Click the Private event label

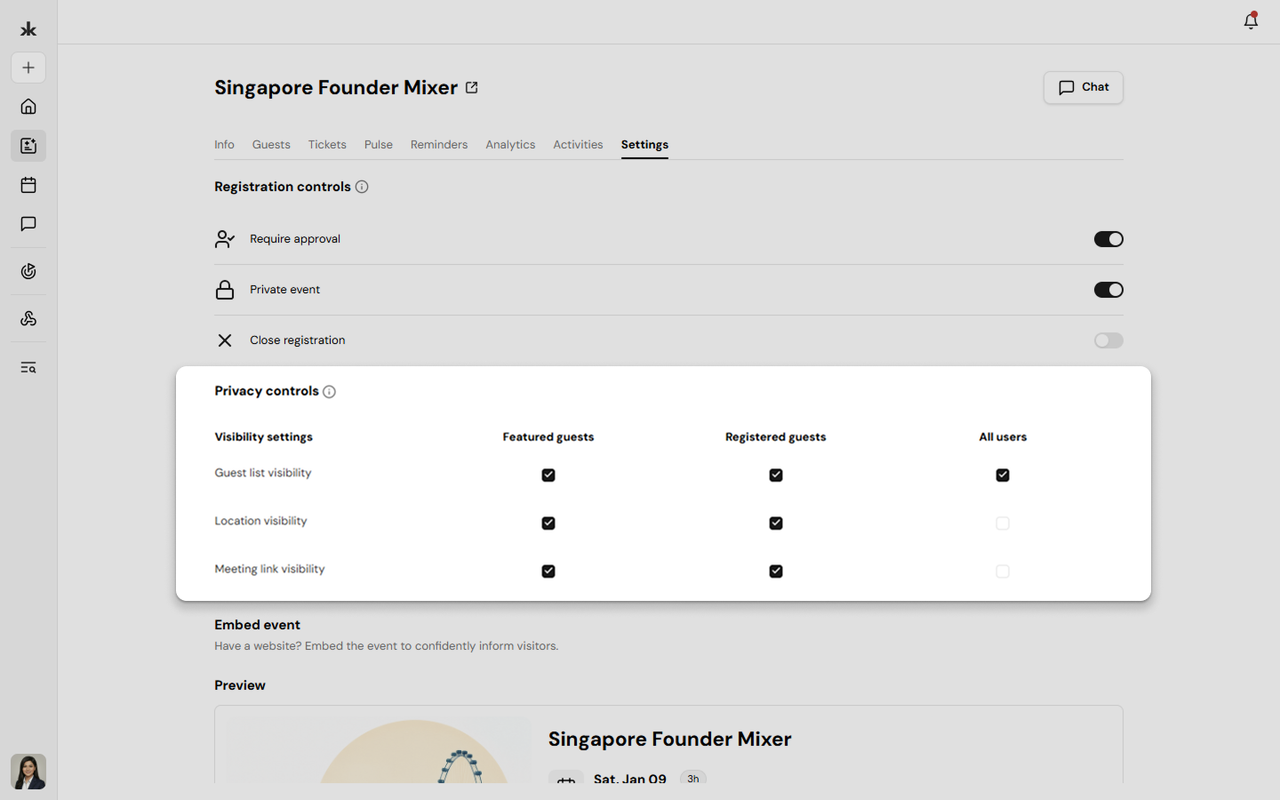tap(285, 290)
